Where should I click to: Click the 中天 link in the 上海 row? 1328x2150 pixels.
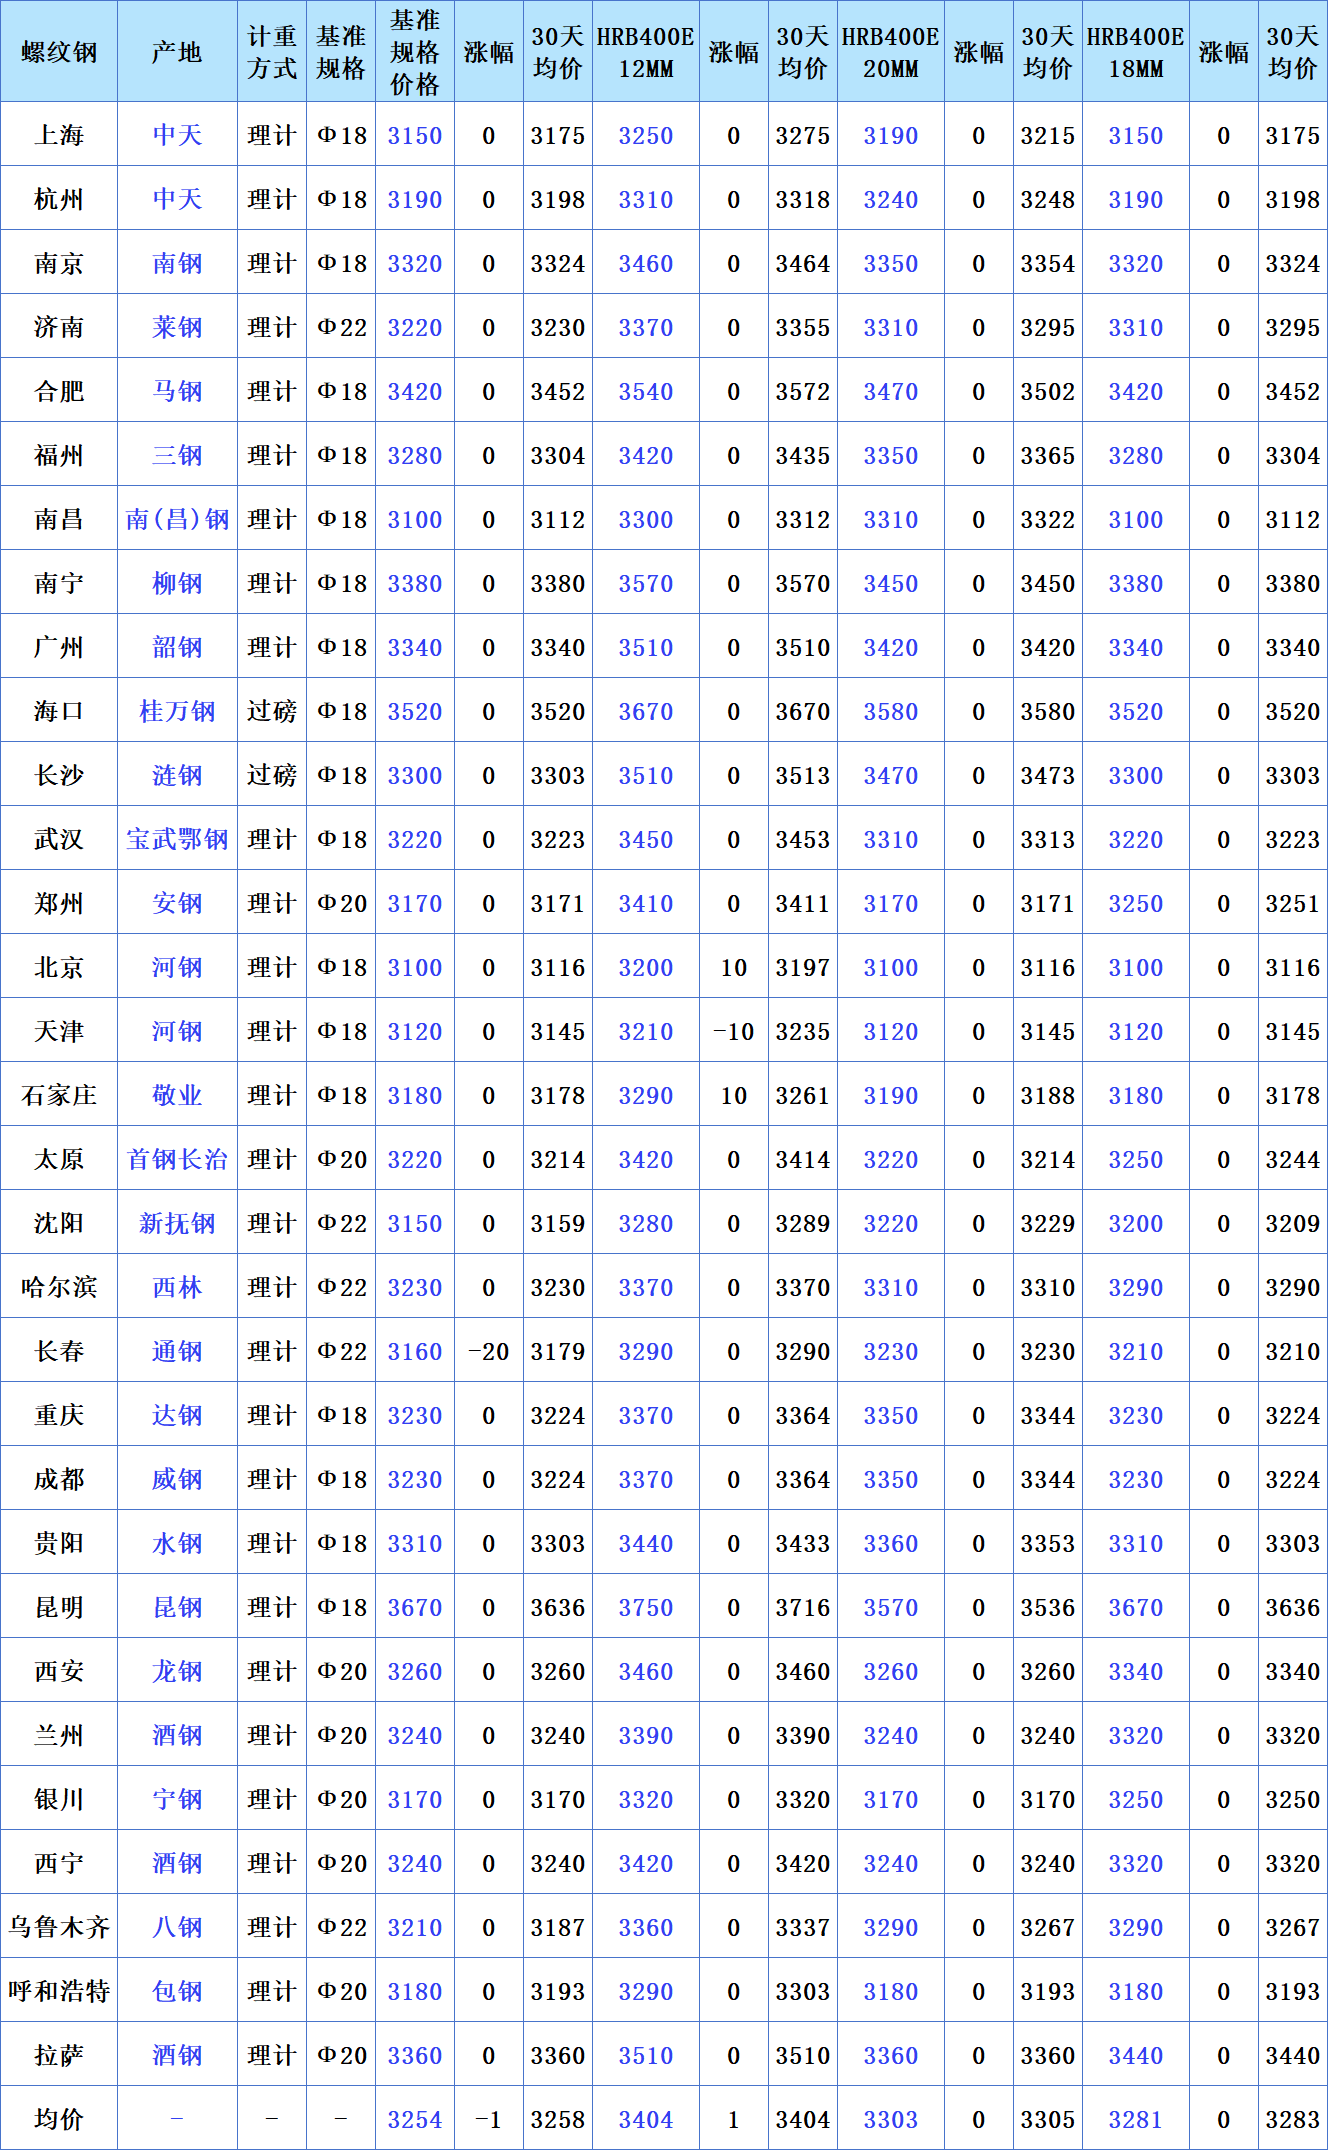click(x=177, y=135)
